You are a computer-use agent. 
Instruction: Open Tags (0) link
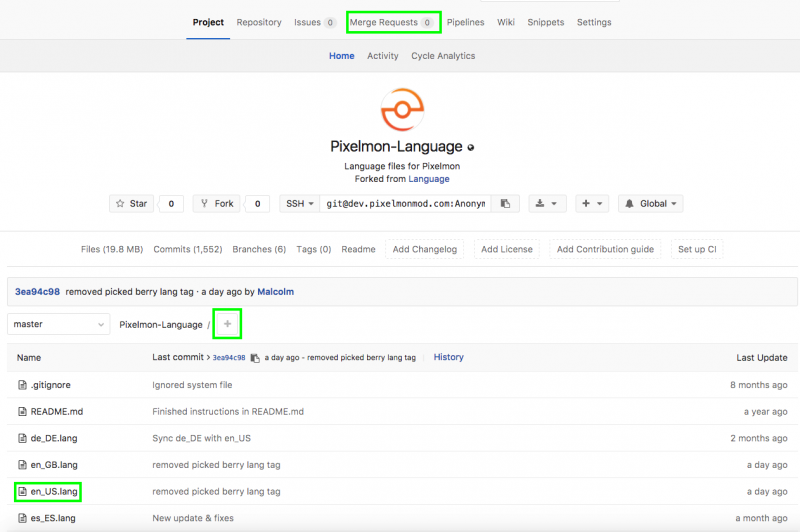(x=313, y=249)
